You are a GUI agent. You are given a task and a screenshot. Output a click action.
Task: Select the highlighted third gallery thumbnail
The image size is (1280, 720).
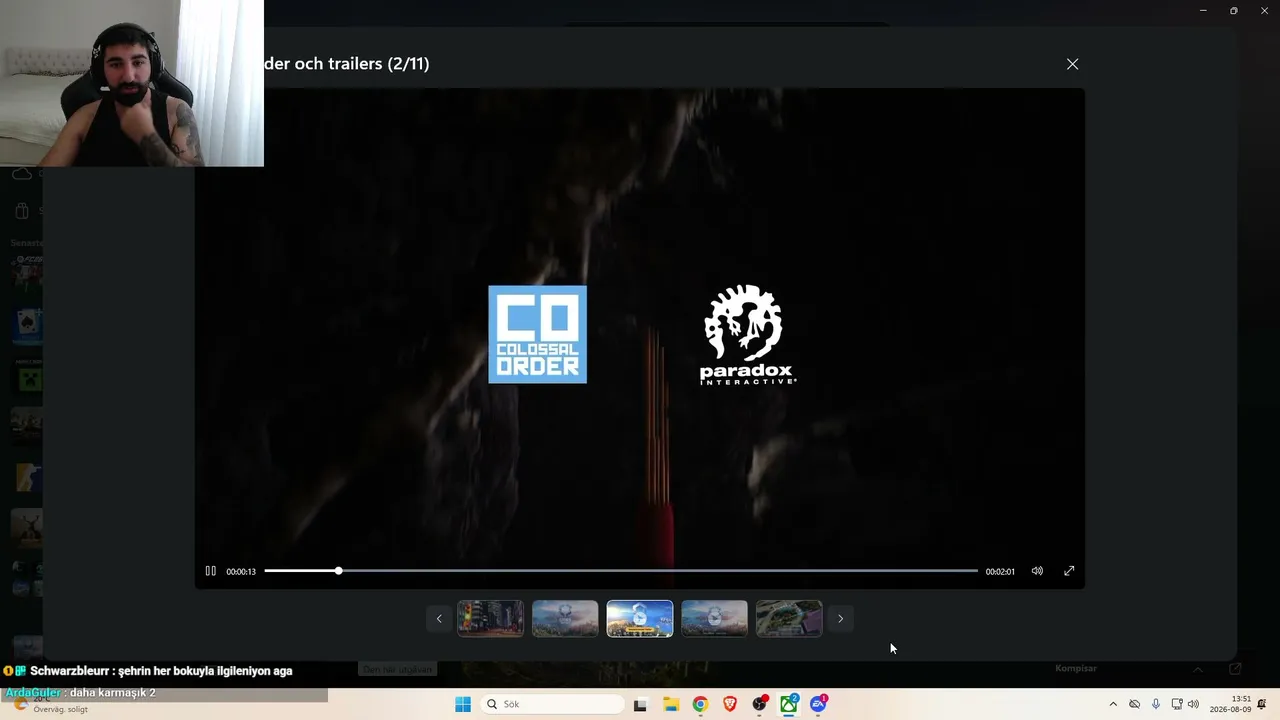tap(640, 619)
